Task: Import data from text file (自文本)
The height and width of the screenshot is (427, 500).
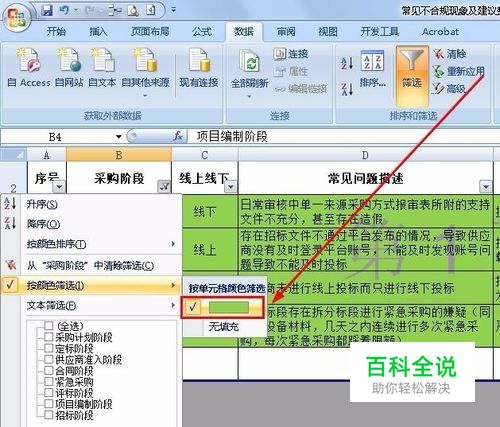Action: [102, 68]
